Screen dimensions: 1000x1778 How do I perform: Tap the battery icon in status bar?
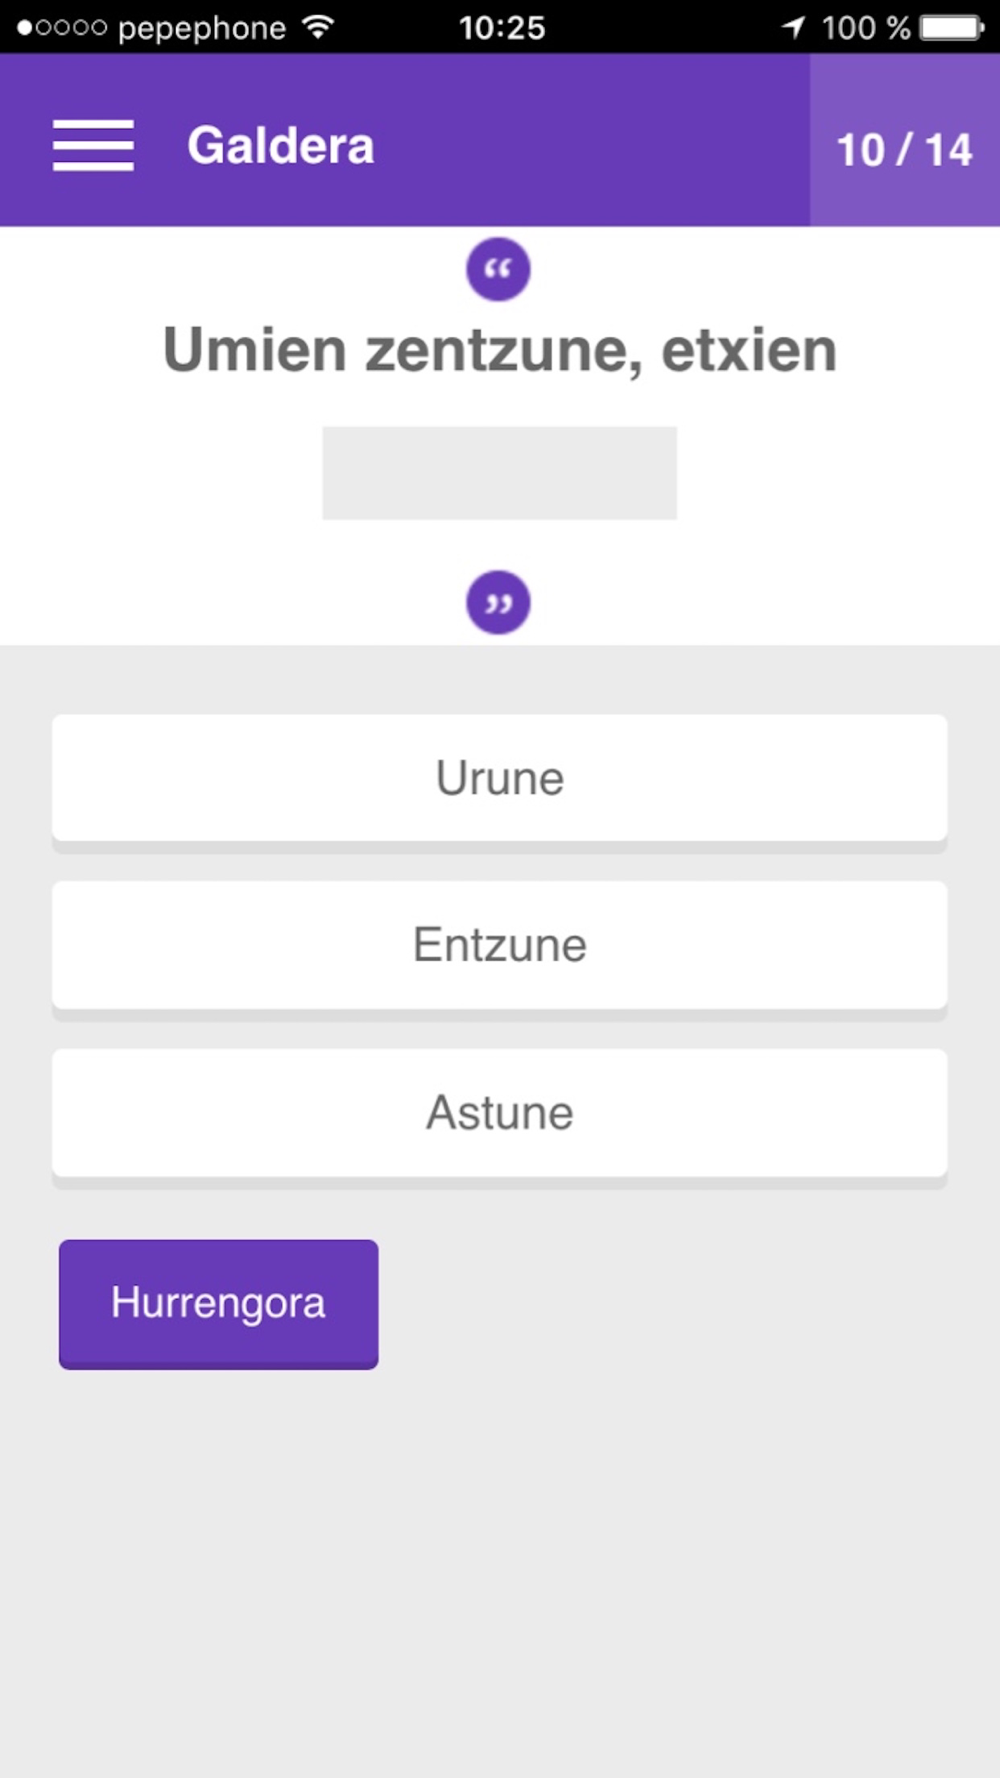(952, 27)
